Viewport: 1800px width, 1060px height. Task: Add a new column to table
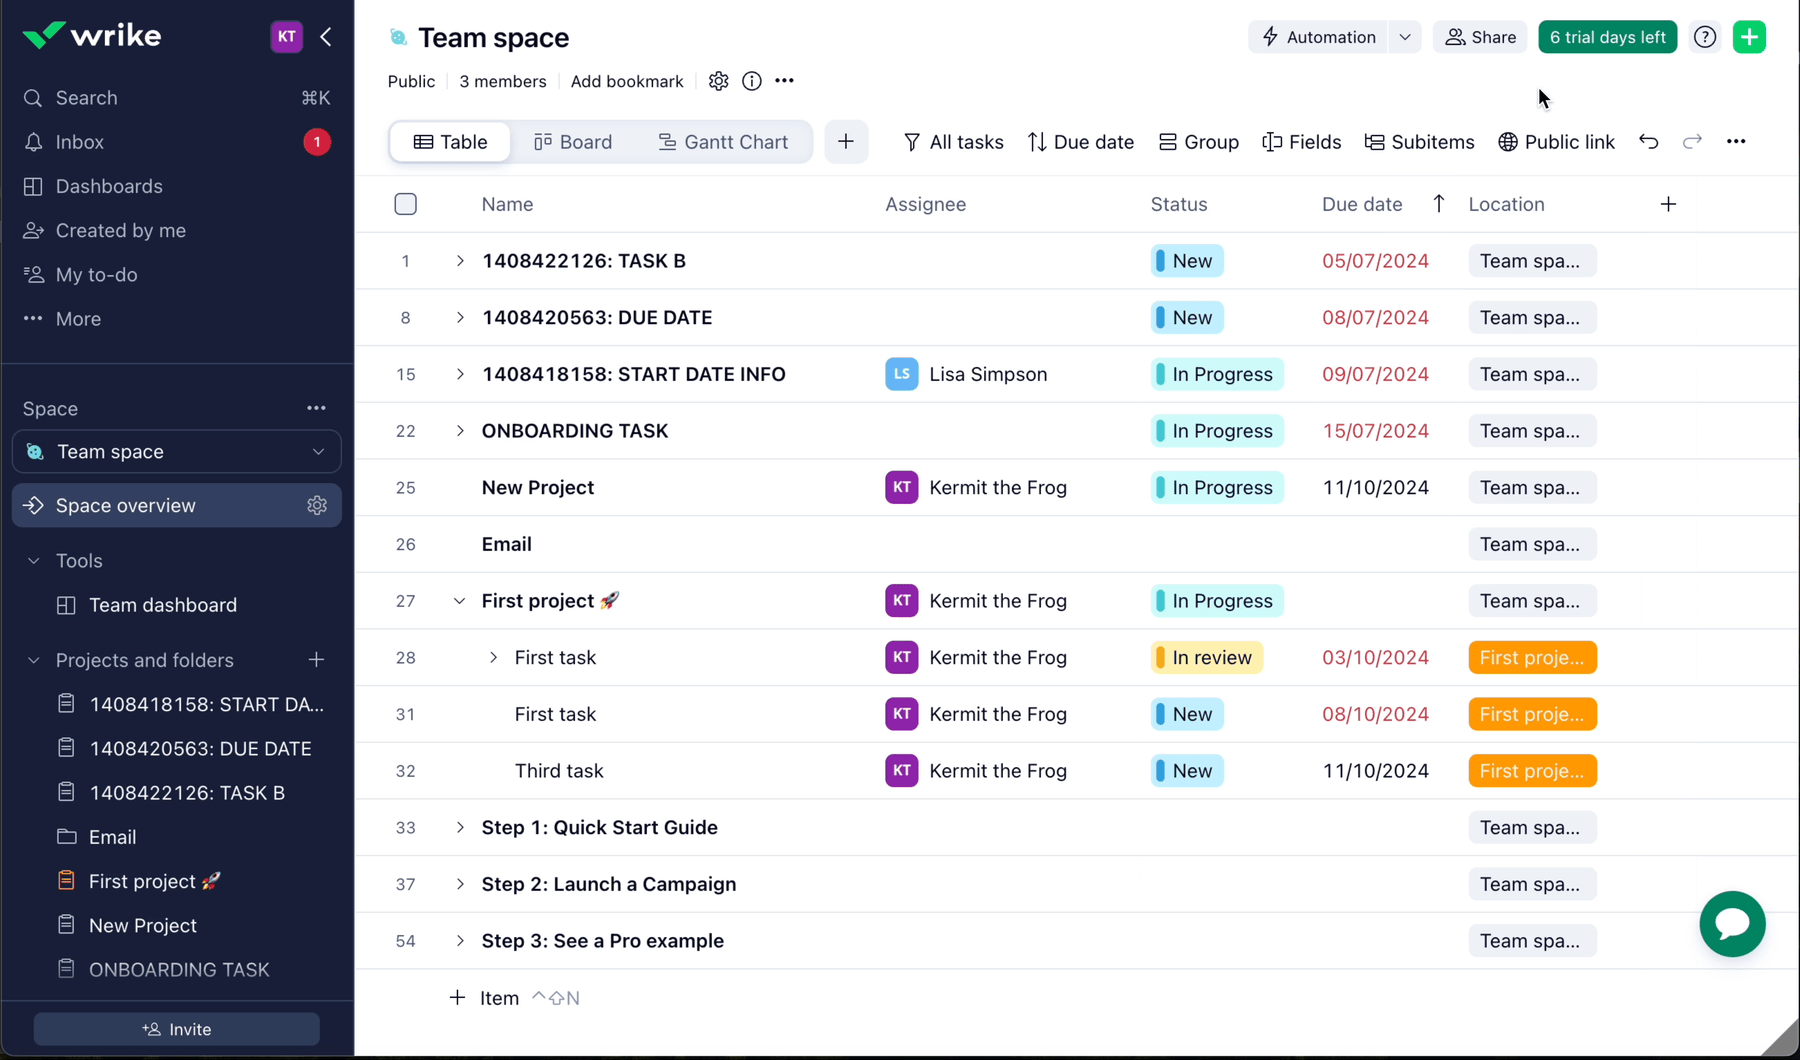point(1668,204)
